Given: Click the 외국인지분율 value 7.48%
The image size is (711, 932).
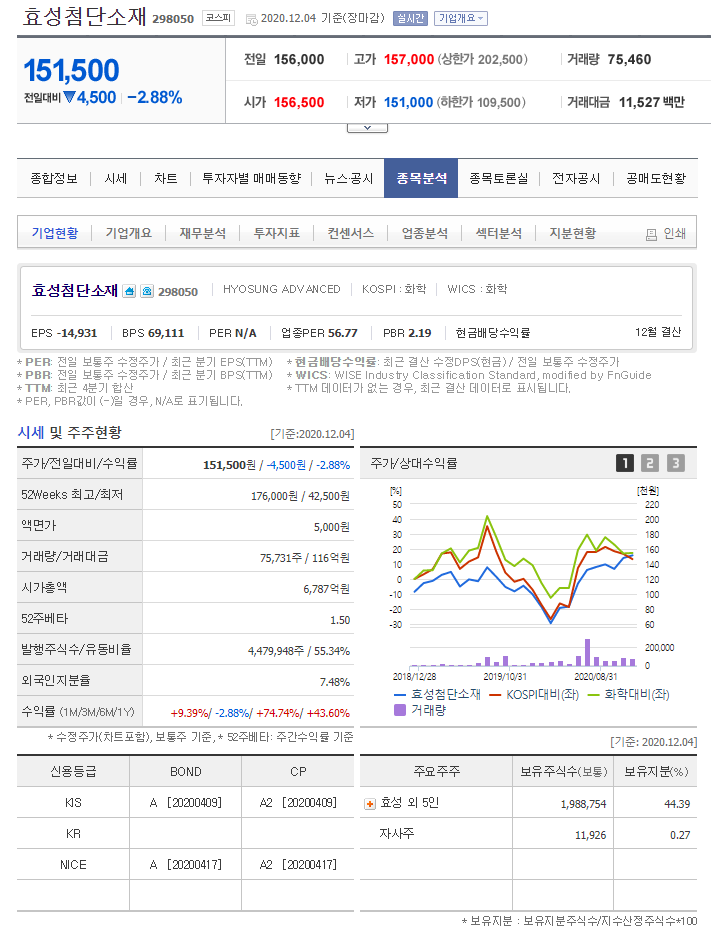Looking at the screenshot, I should (x=335, y=682).
